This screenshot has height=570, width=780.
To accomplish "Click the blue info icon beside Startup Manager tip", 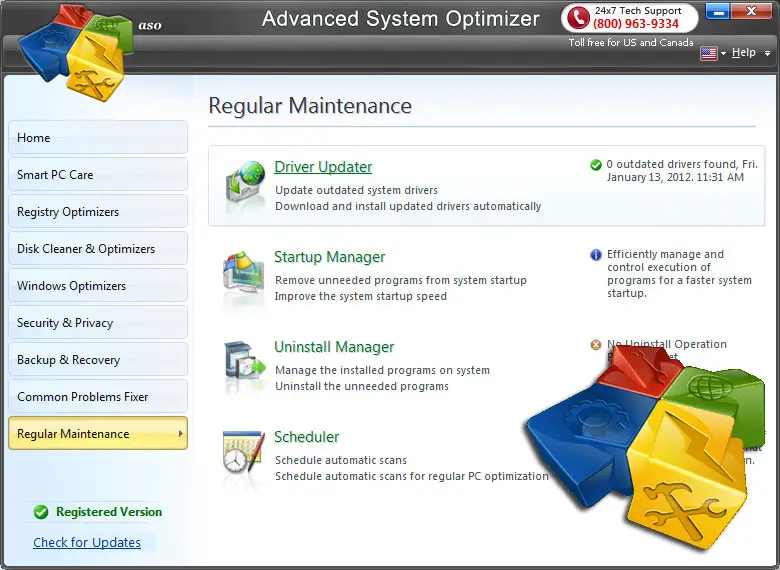I will pyautogui.click(x=595, y=255).
